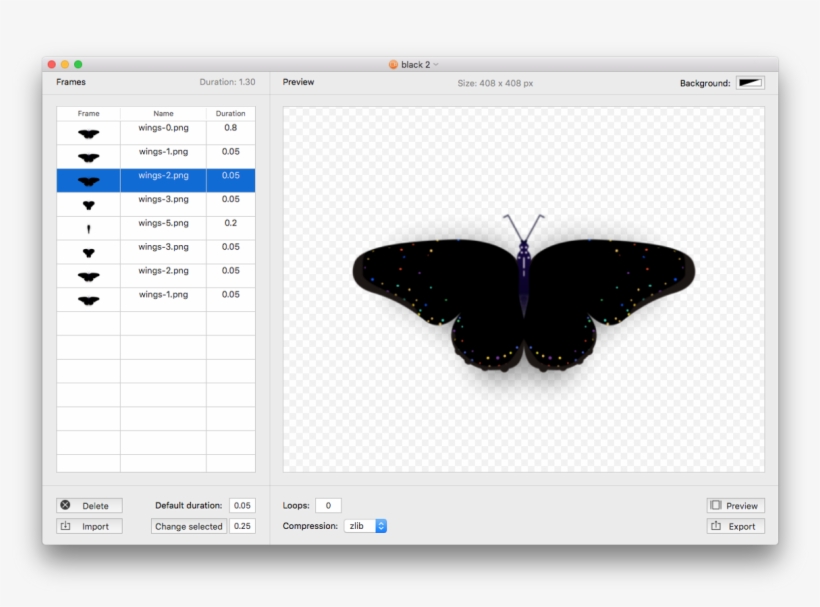Click the Loops input field
820x607 pixels.
(x=328, y=505)
